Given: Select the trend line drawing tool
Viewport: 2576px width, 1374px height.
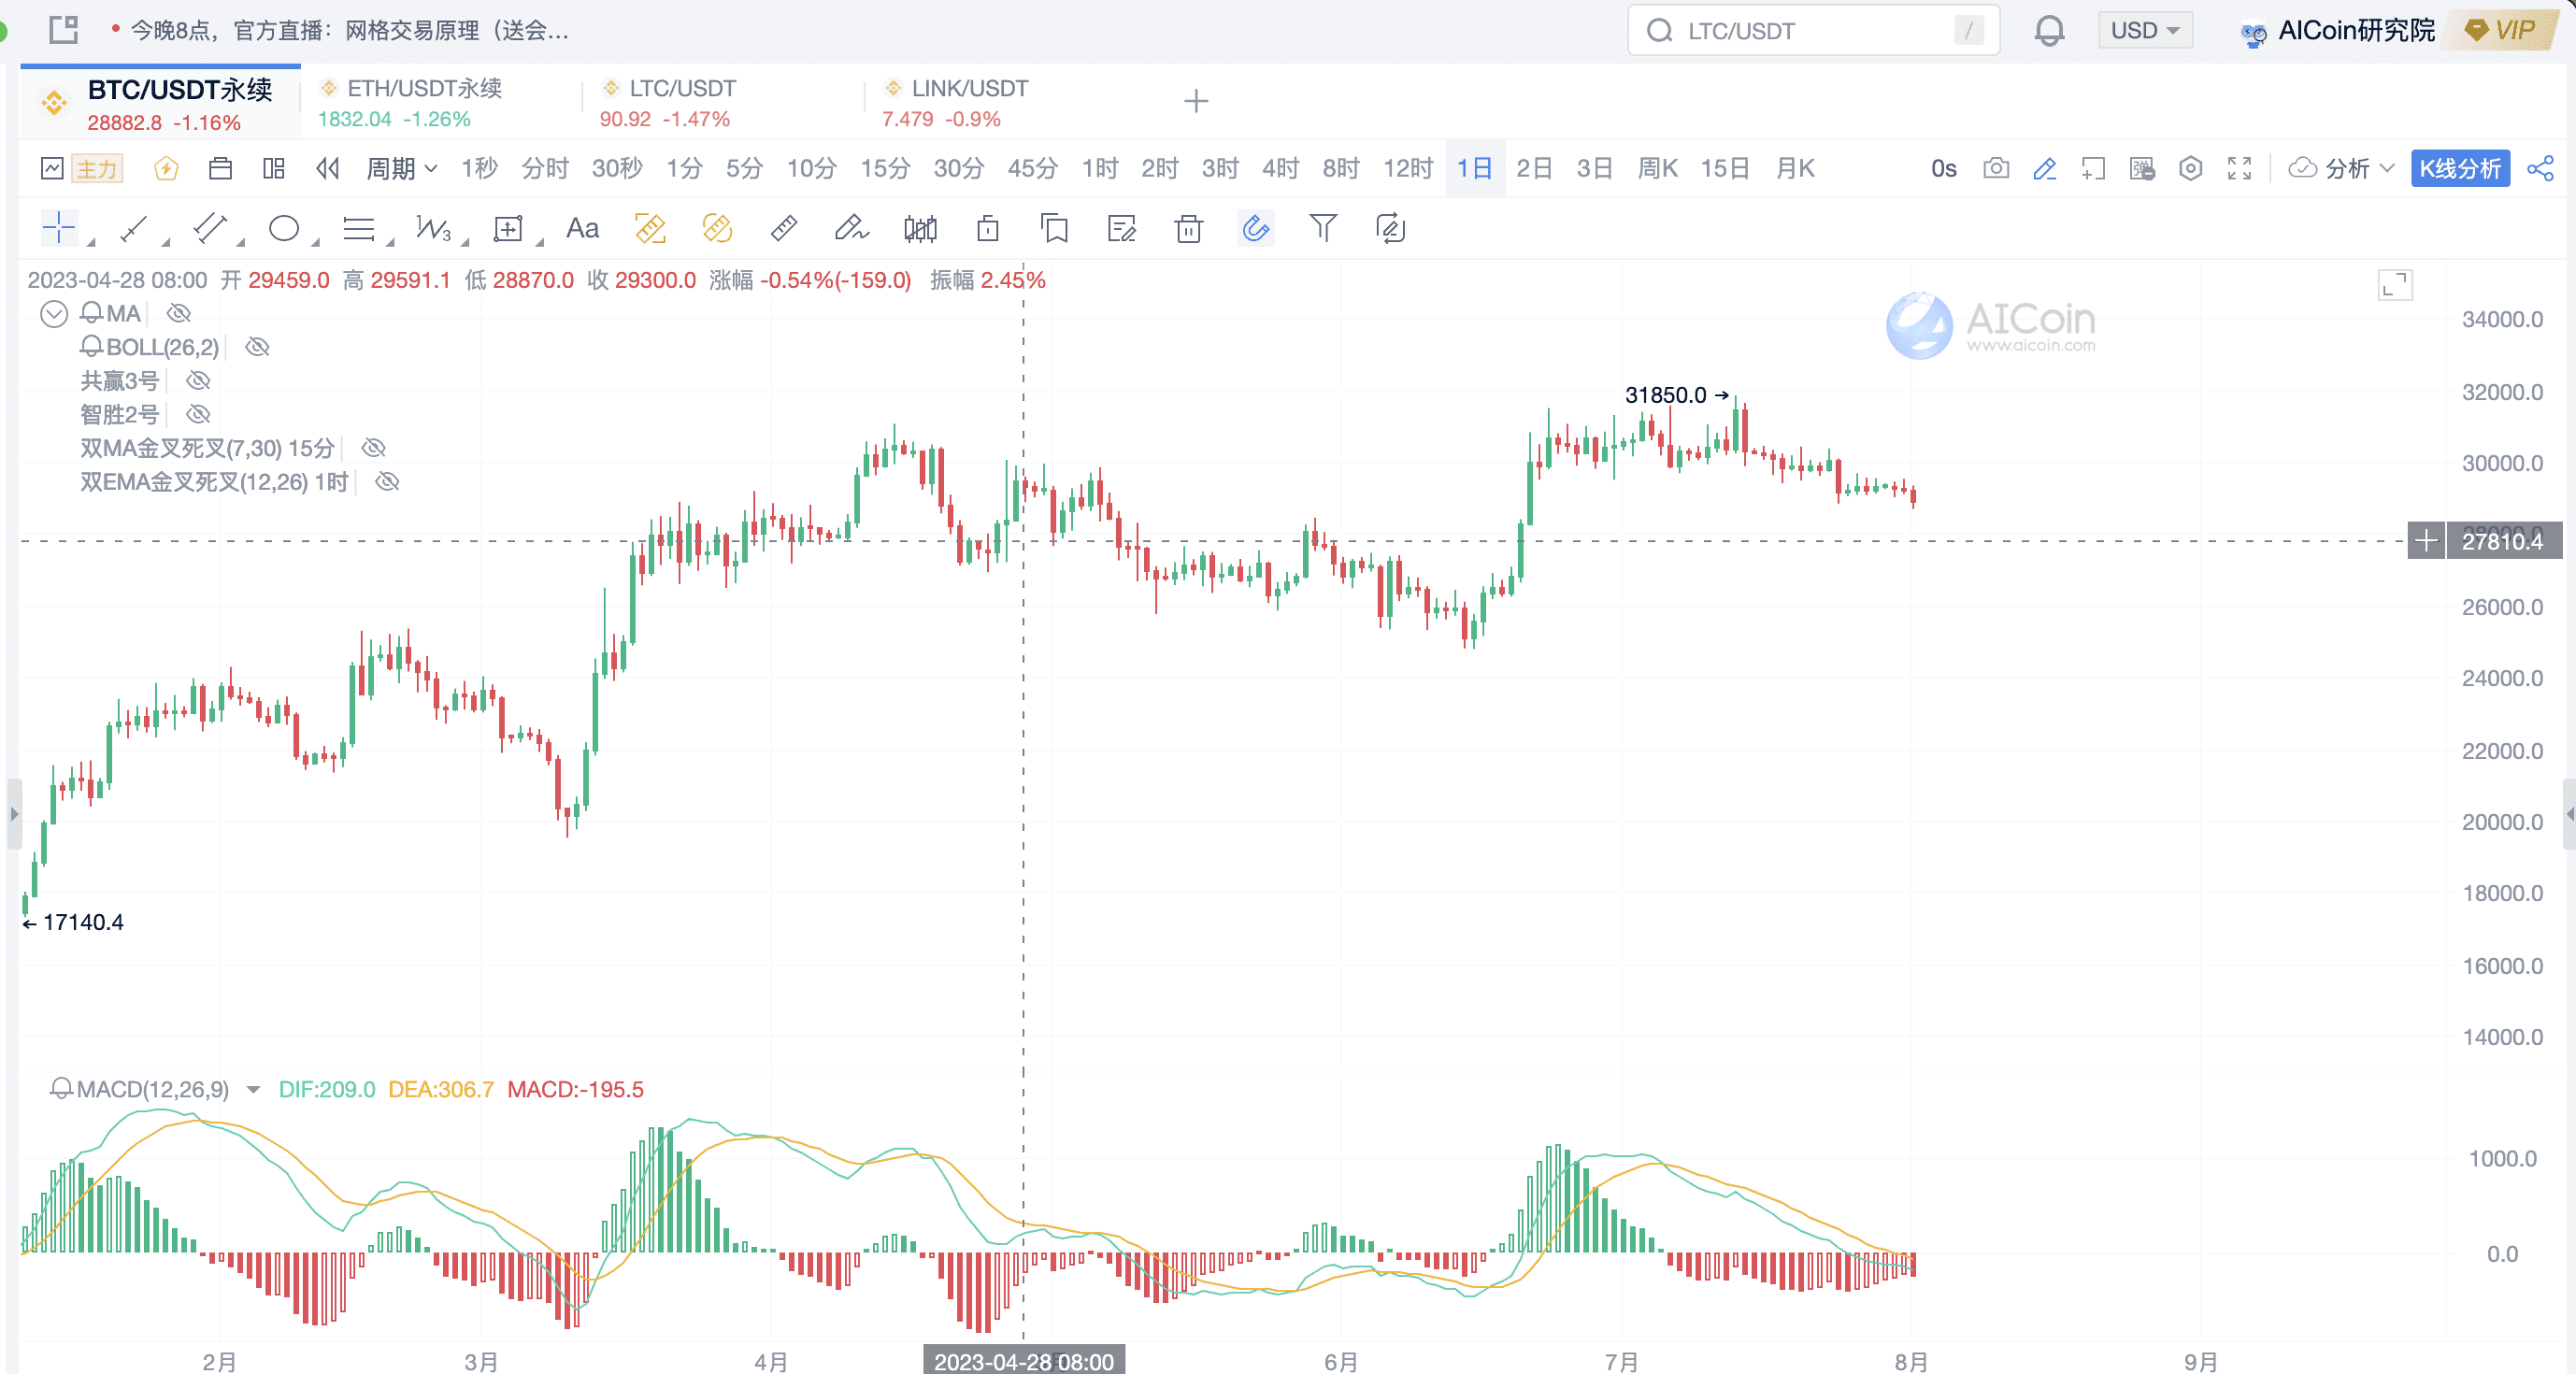Looking at the screenshot, I should pos(134,229).
